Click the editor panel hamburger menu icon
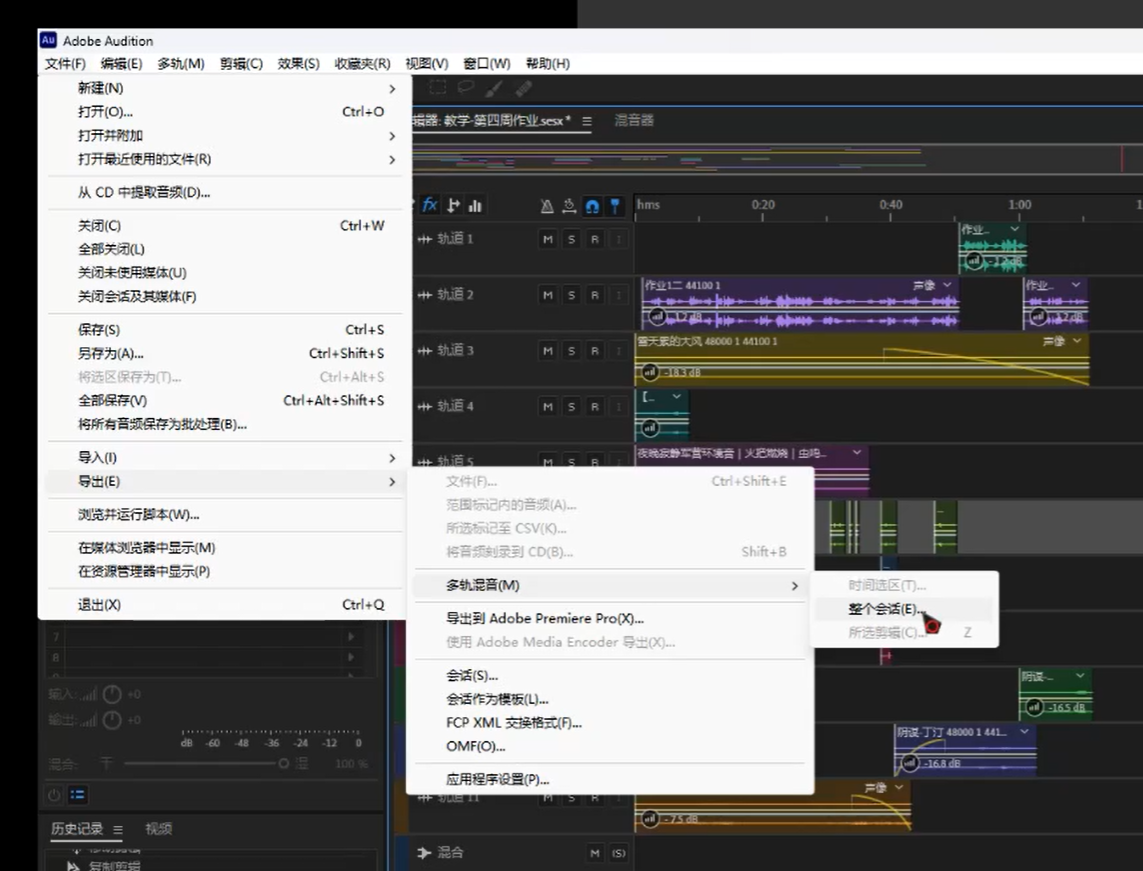Viewport: 1143px width, 871px height. click(587, 121)
